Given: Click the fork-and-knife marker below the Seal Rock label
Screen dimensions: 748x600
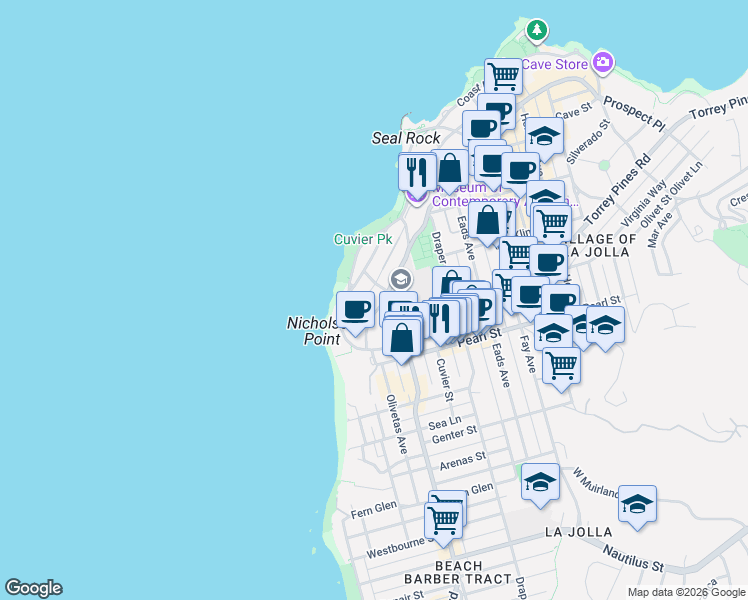Looking at the screenshot, I should pyautogui.click(x=417, y=174).
